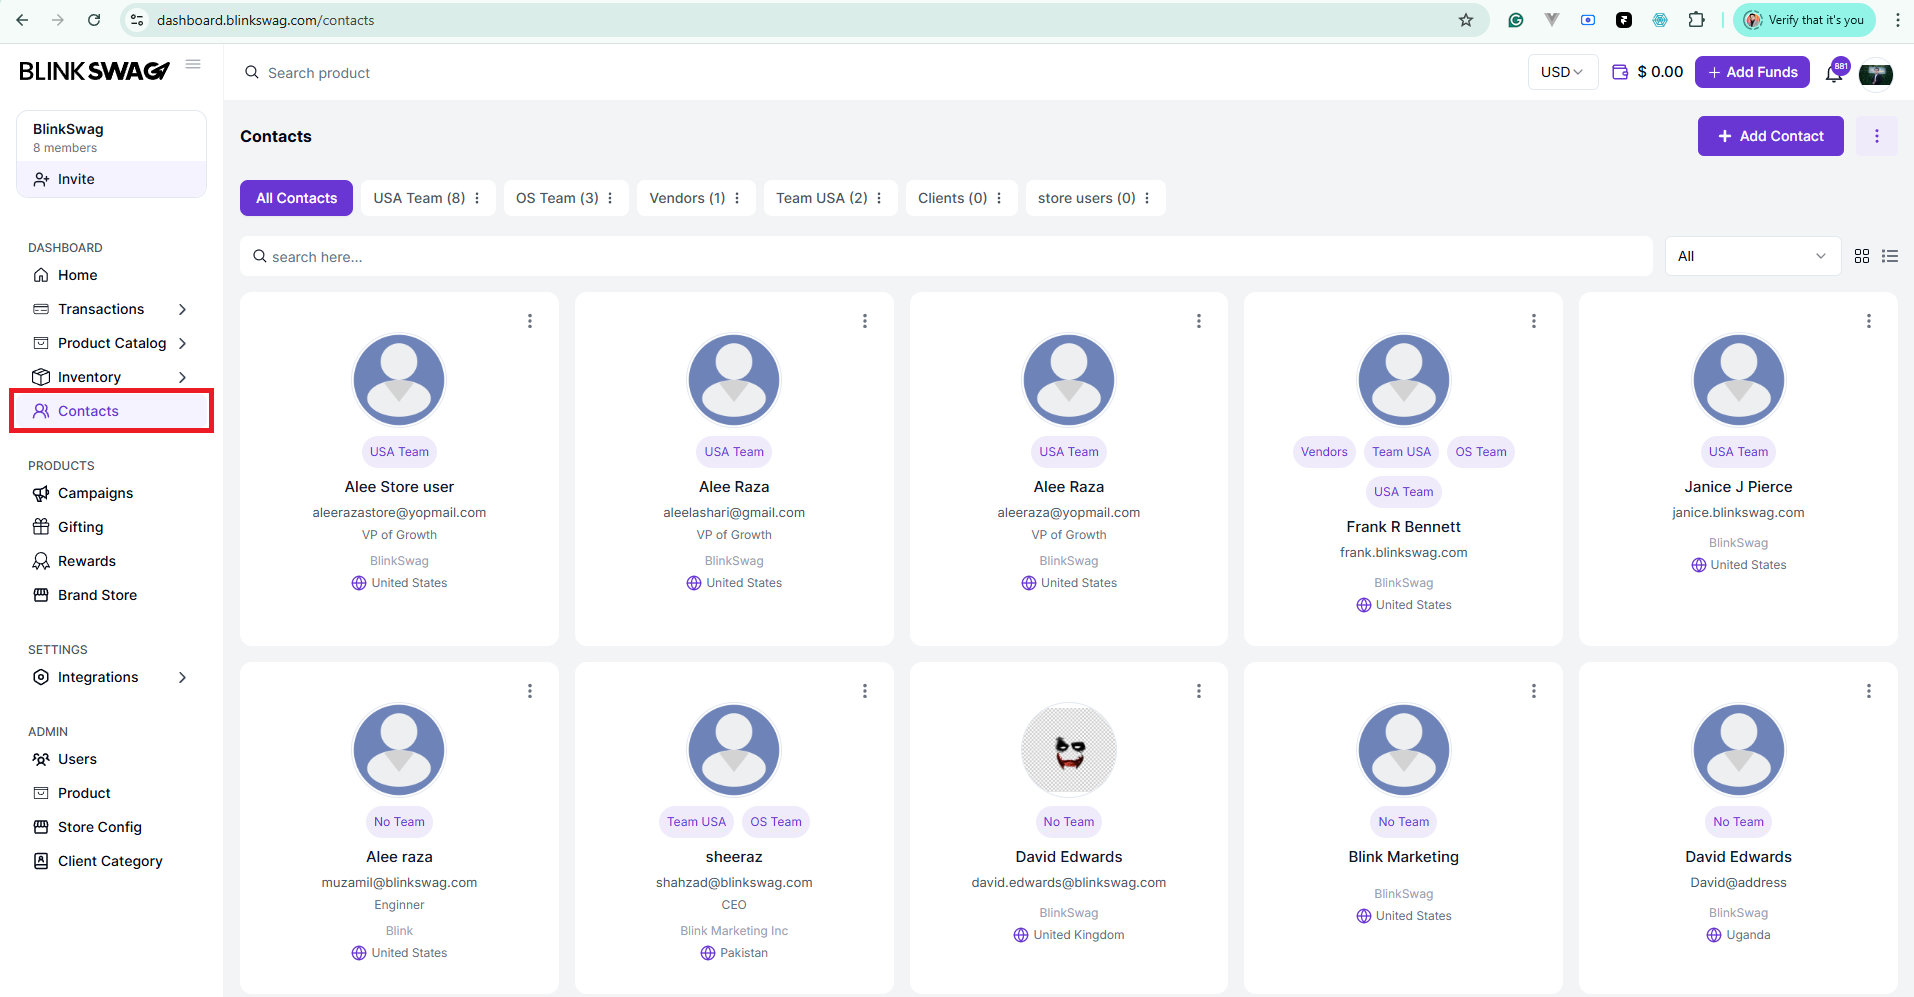Open Client Category under Admin
The image size is (1914, 997).
coord(110,861)
